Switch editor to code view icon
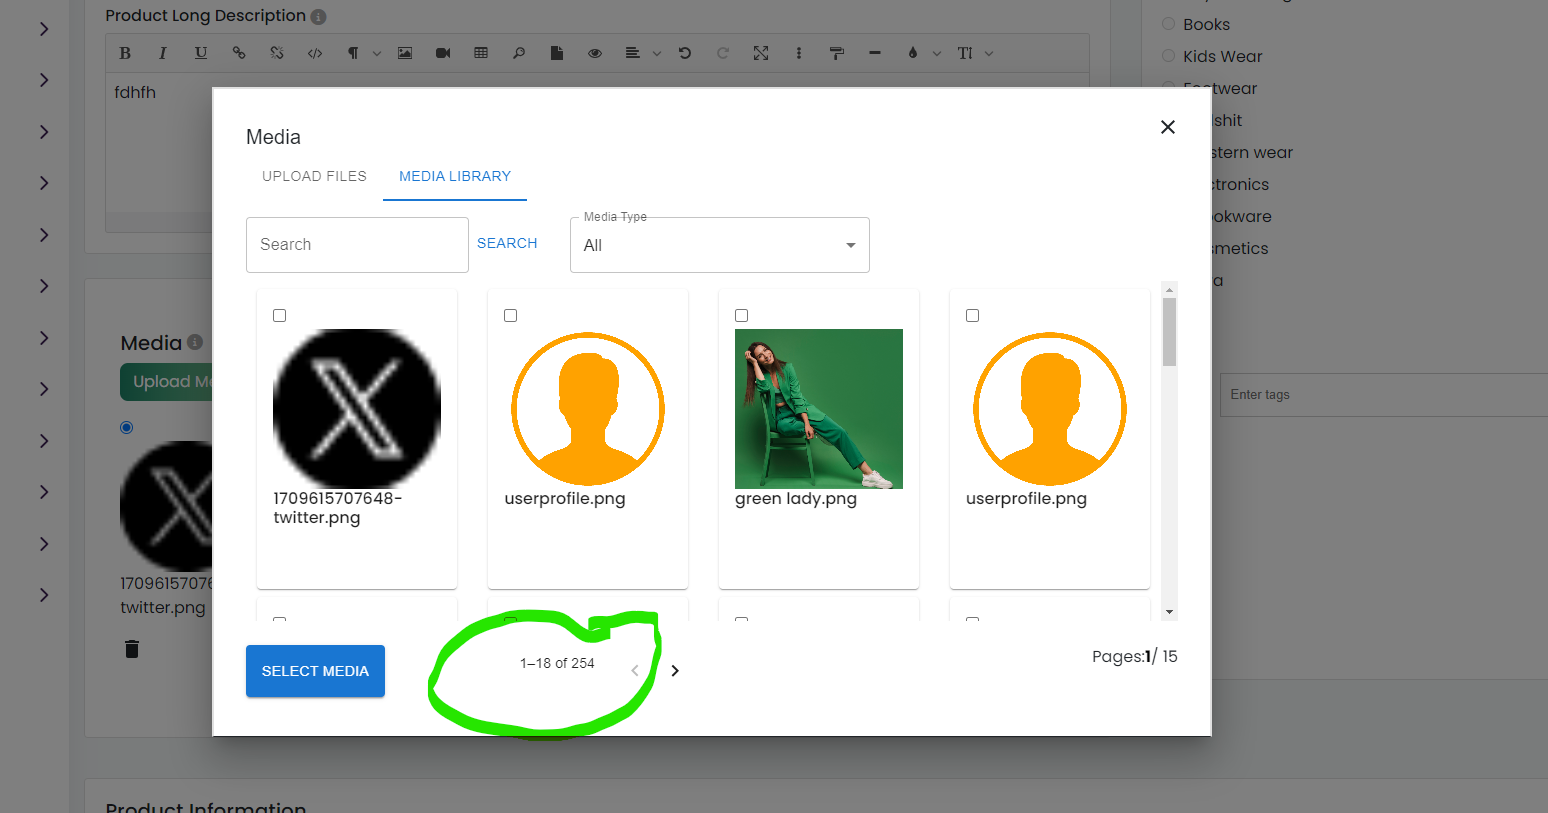This screenshot has height=813, width=1548. (315, 53)
